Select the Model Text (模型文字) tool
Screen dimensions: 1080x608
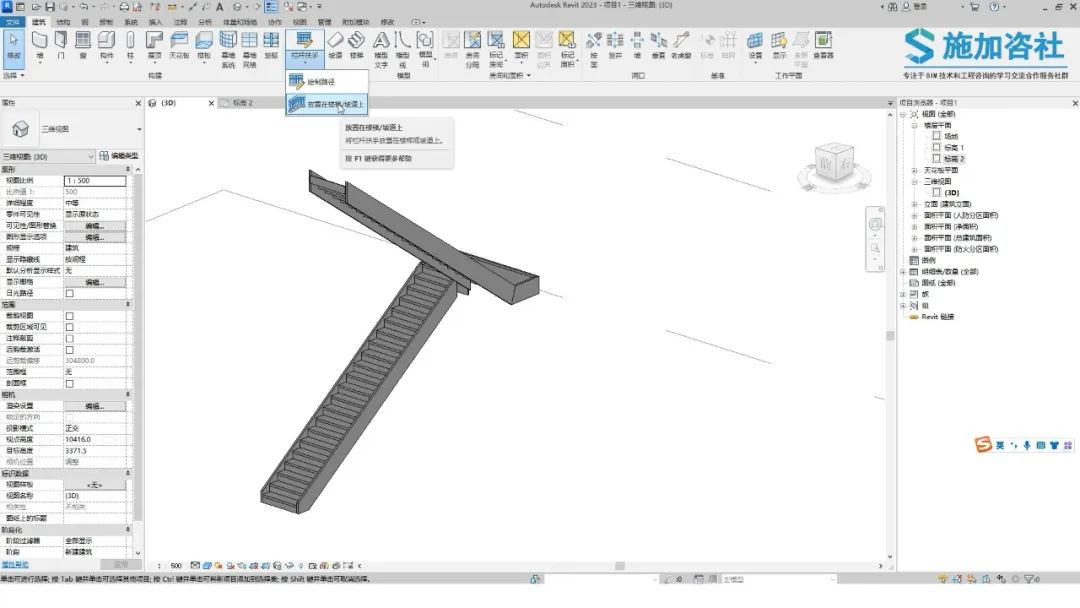381,50
